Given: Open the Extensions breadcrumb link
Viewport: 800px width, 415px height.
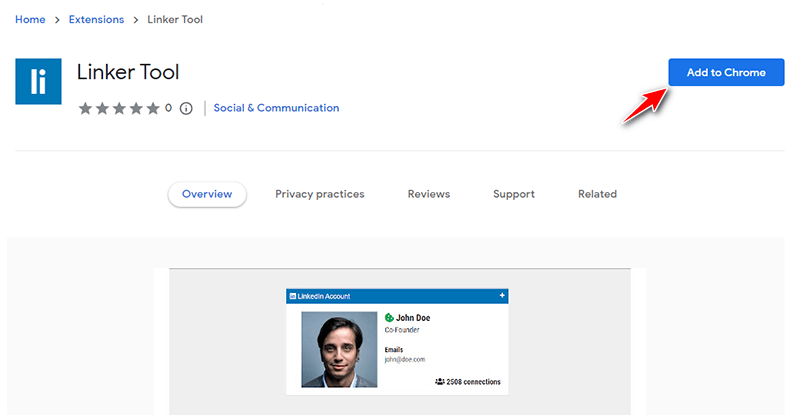Looking at the screenshot, I should click(96, 19).
